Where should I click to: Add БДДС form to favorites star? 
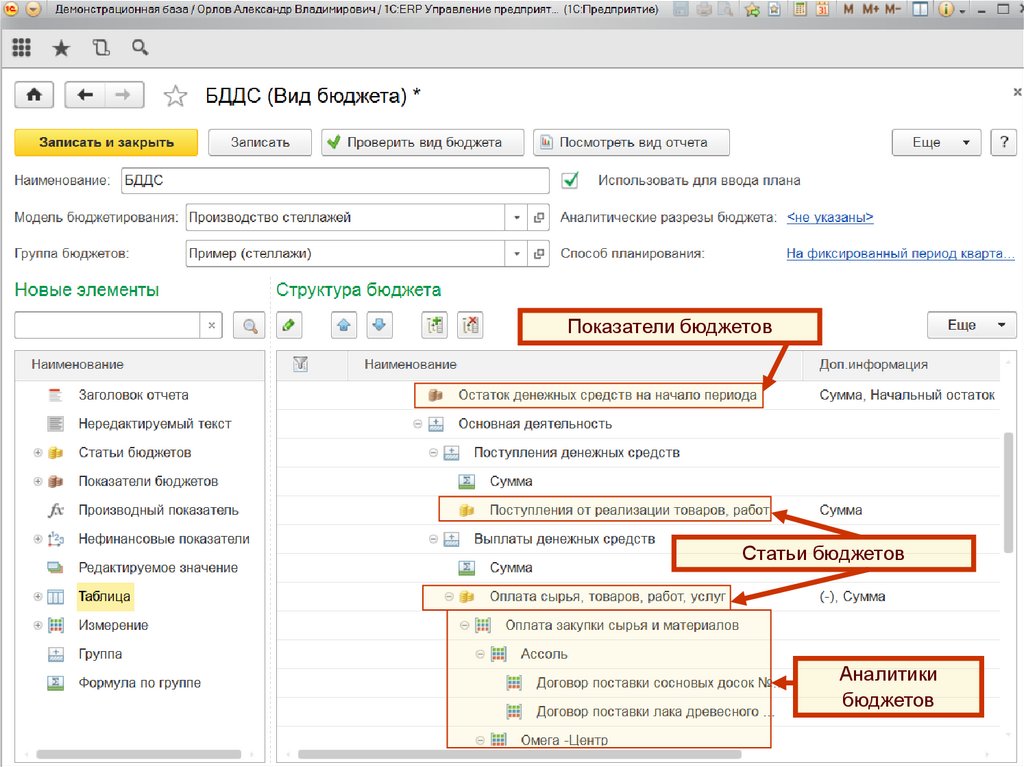click(175, 96)
